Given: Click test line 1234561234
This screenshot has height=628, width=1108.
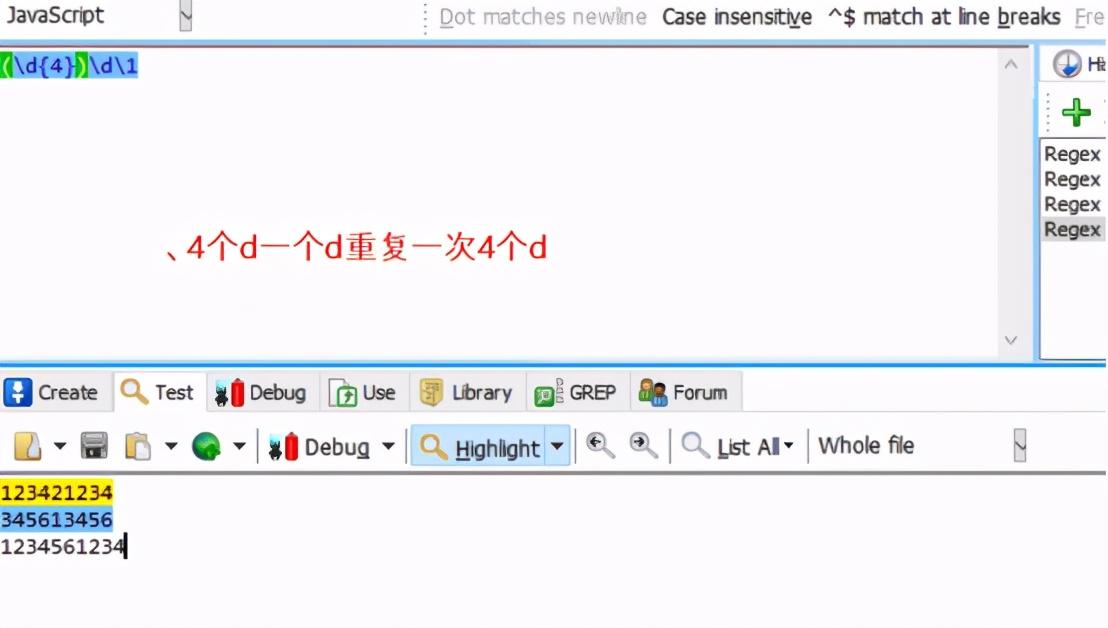Looking at the screenshot, I should click(62, 546).
